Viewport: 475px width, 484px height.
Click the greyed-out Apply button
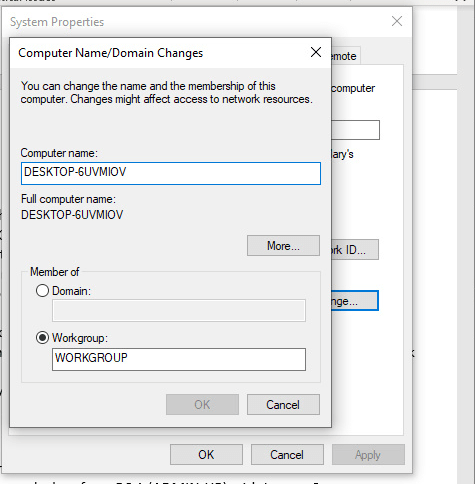(x=368, y=454)
